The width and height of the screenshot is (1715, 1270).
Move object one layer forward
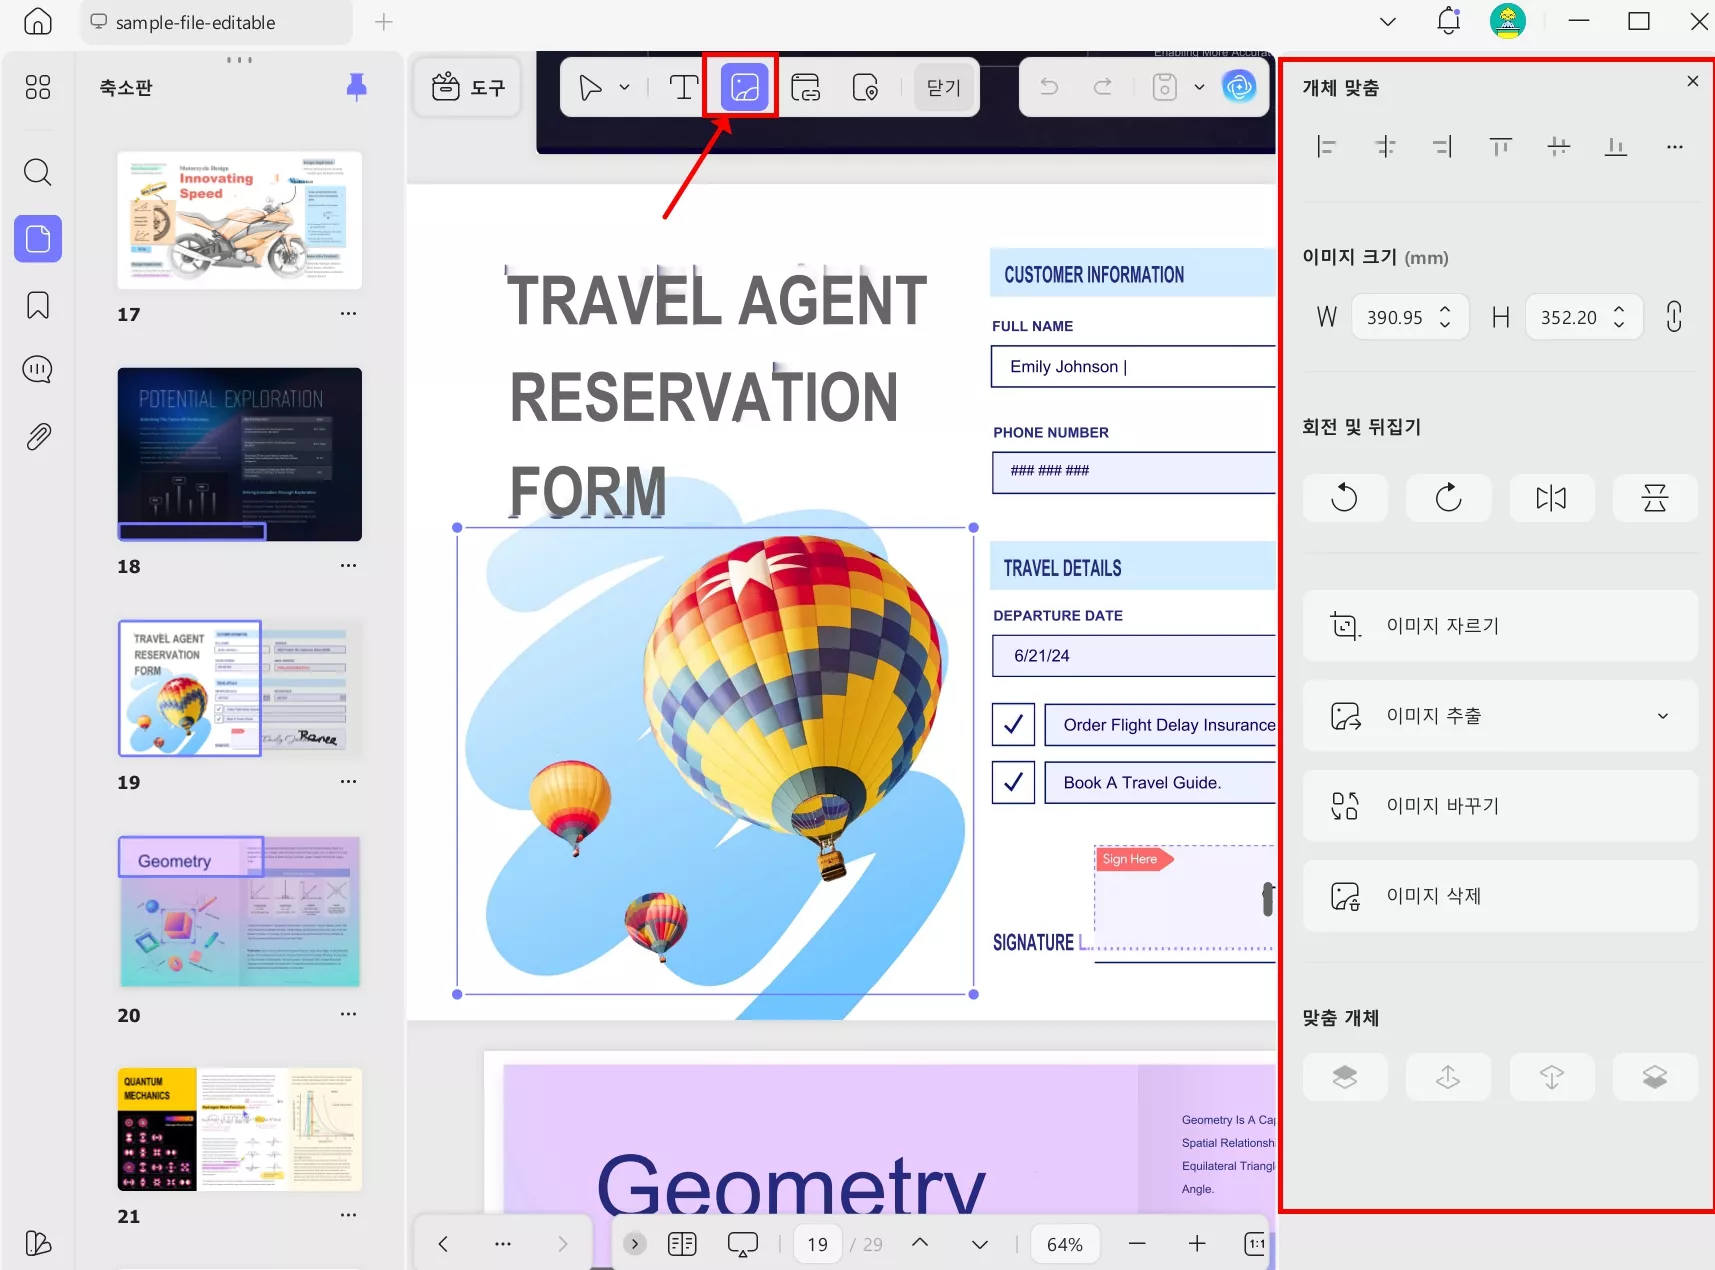(1448, 1077)
